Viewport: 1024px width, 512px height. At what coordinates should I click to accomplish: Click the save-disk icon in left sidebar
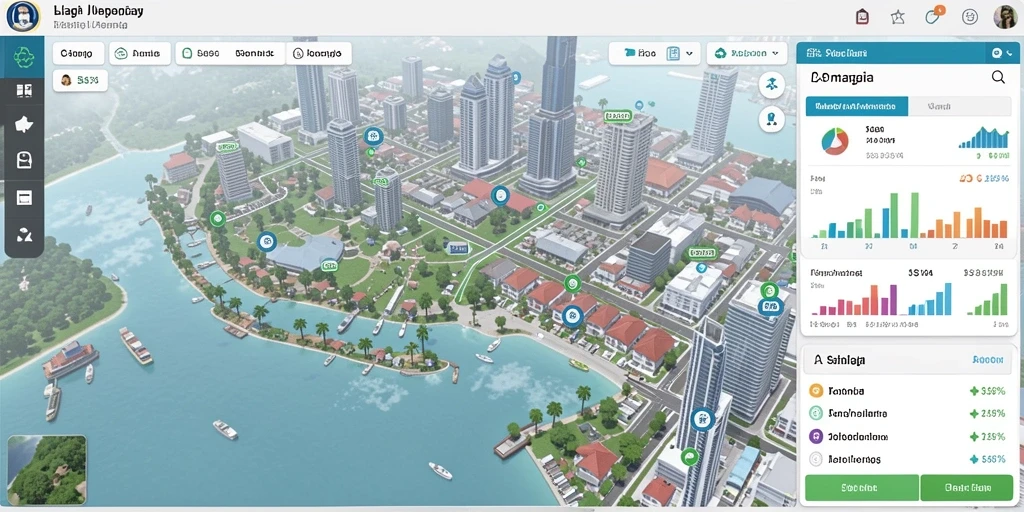tap(24, 160)
